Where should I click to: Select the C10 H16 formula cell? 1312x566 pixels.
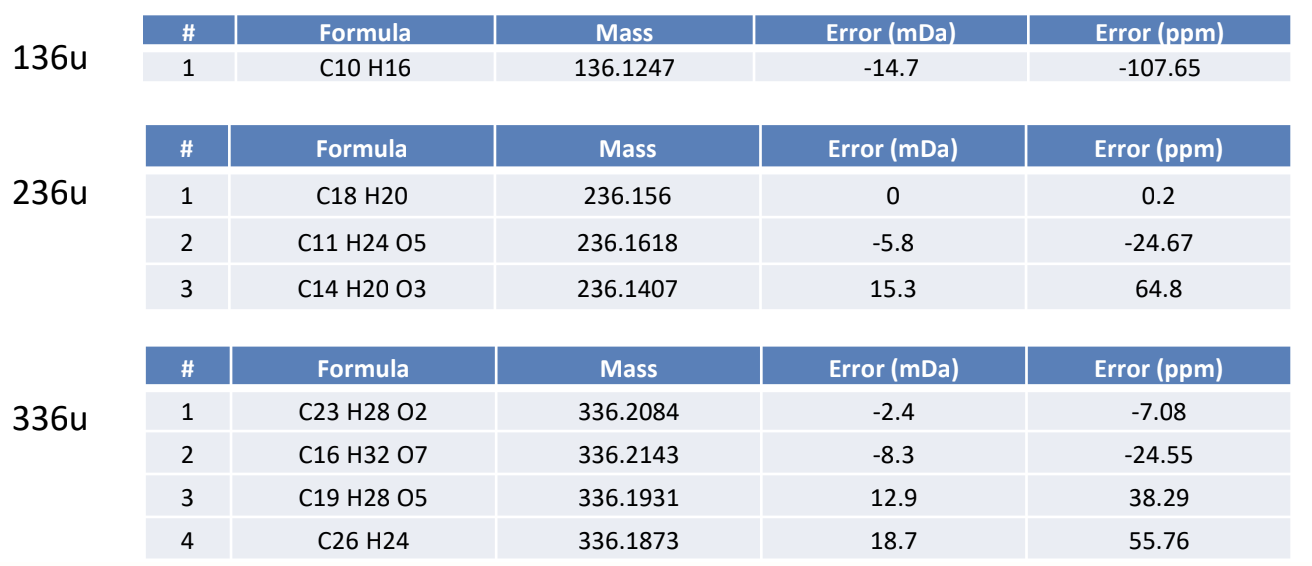tap(364, 69)
